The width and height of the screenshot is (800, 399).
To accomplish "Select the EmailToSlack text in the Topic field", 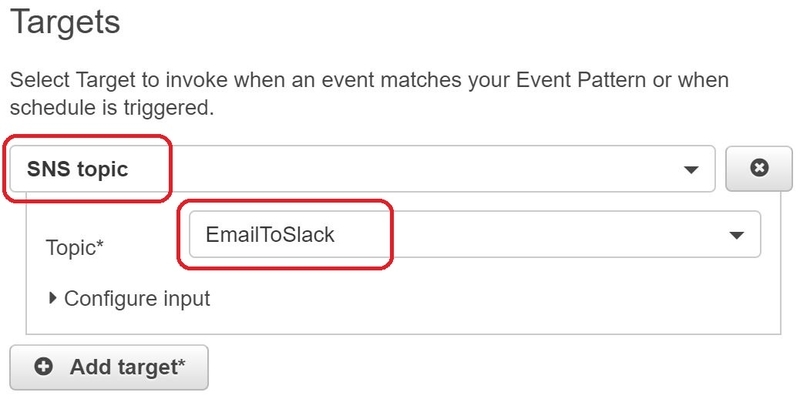I will [x=270, y=235].
